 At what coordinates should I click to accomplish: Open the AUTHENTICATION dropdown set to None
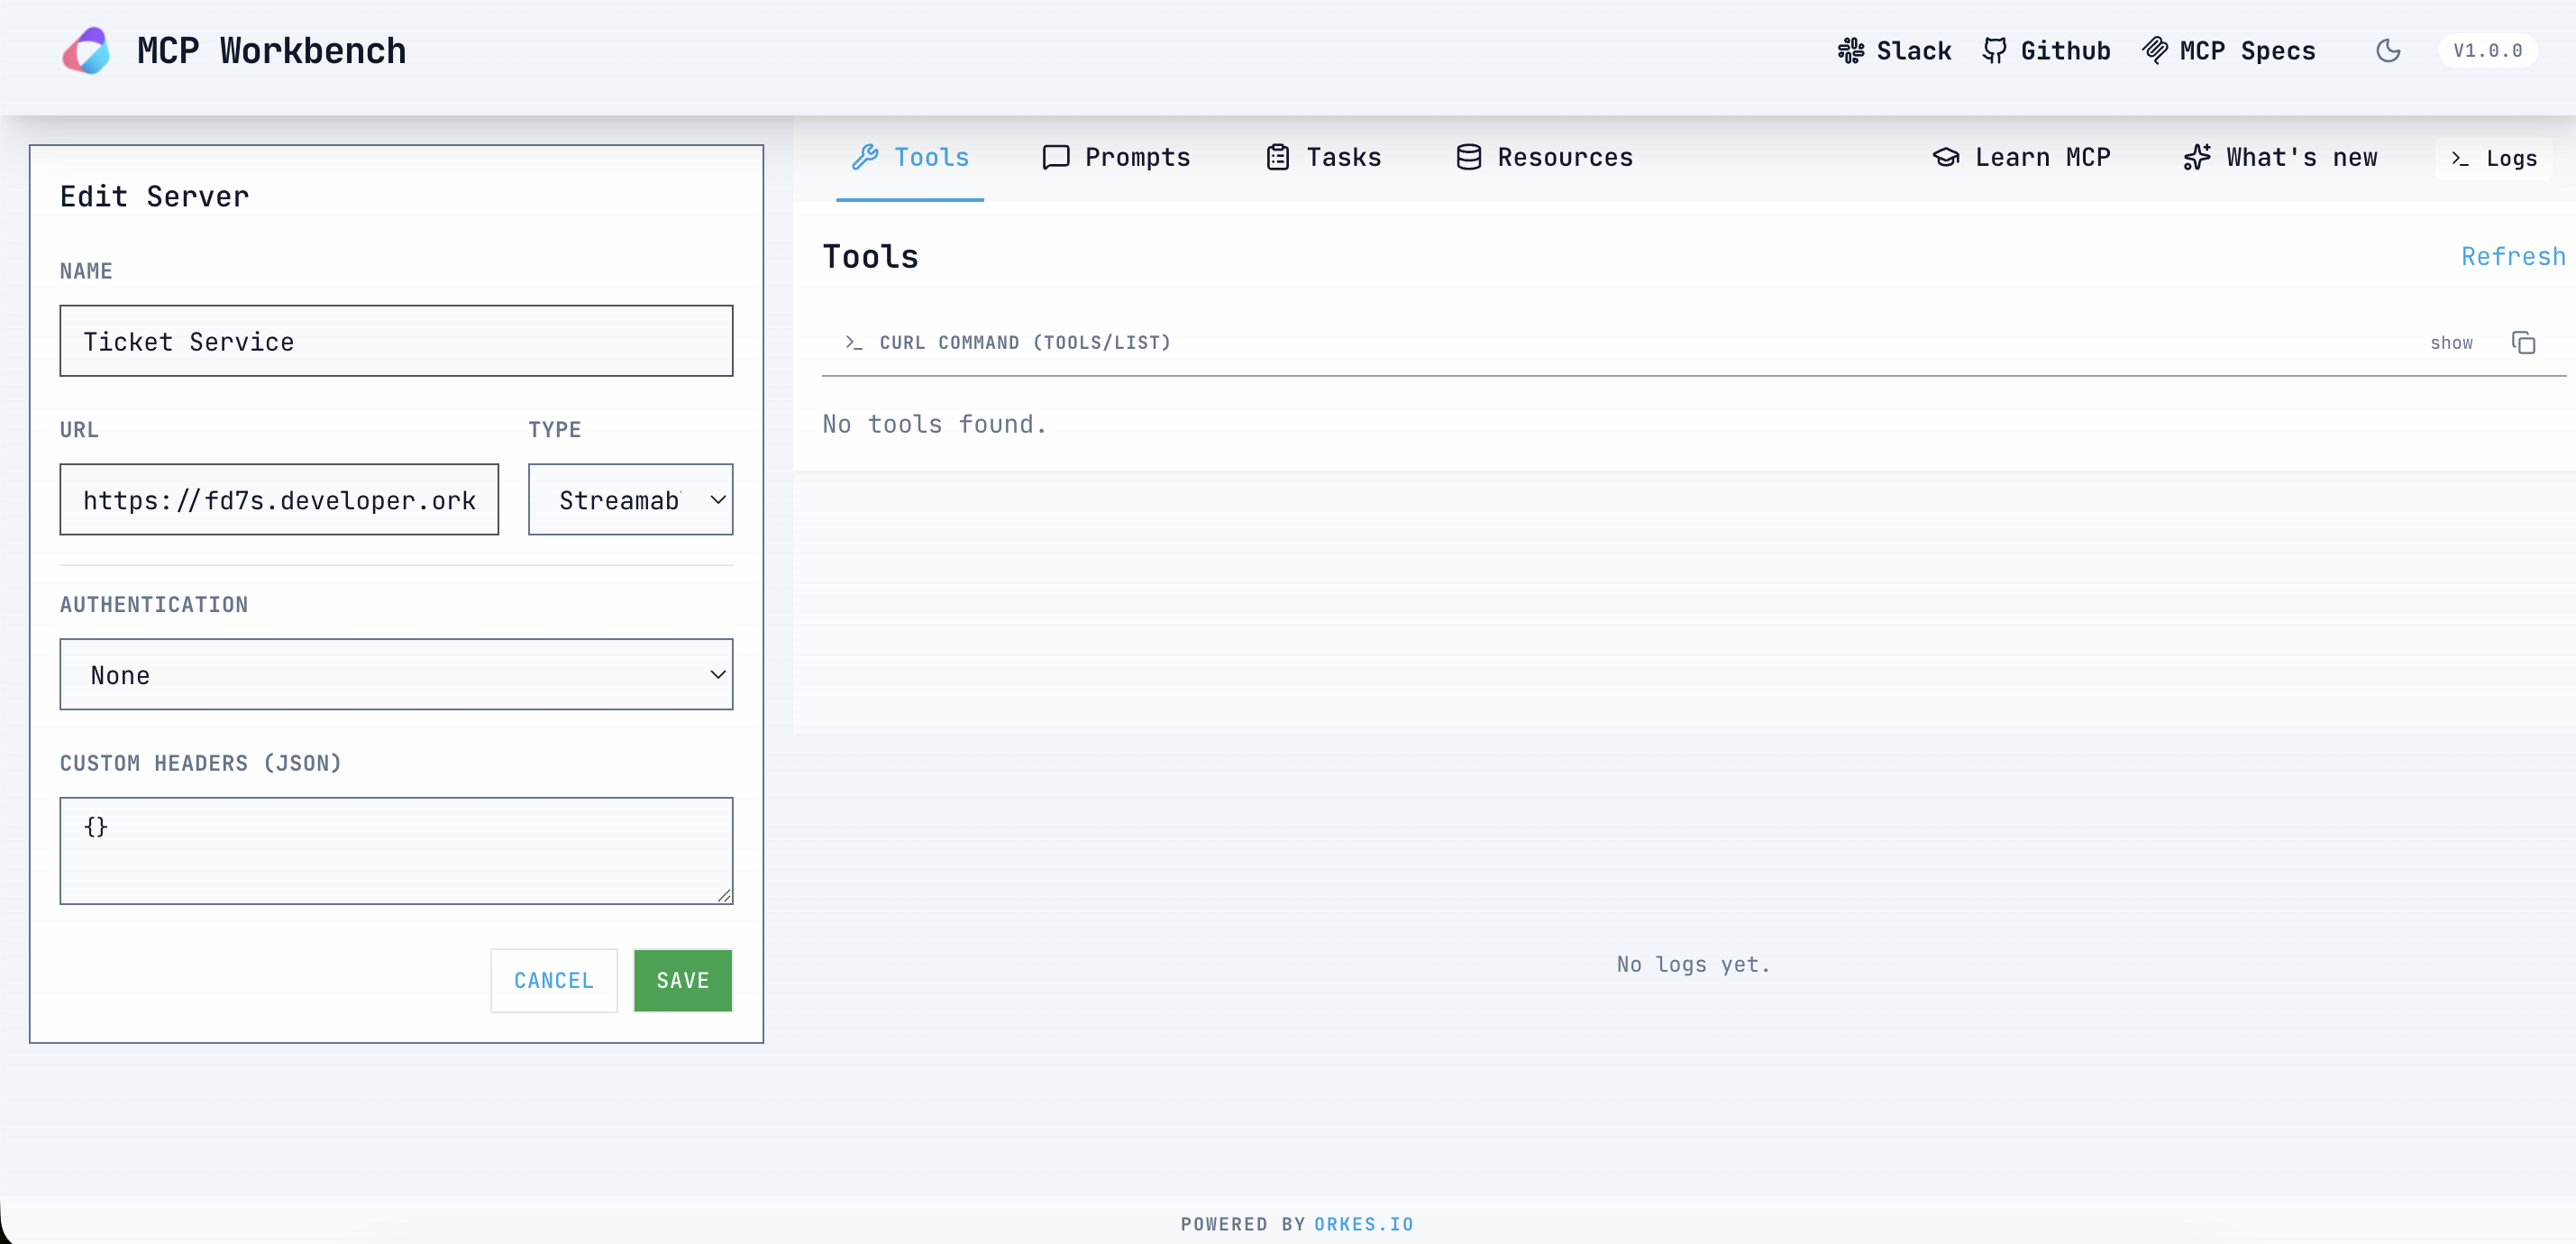tap(396, 674)
